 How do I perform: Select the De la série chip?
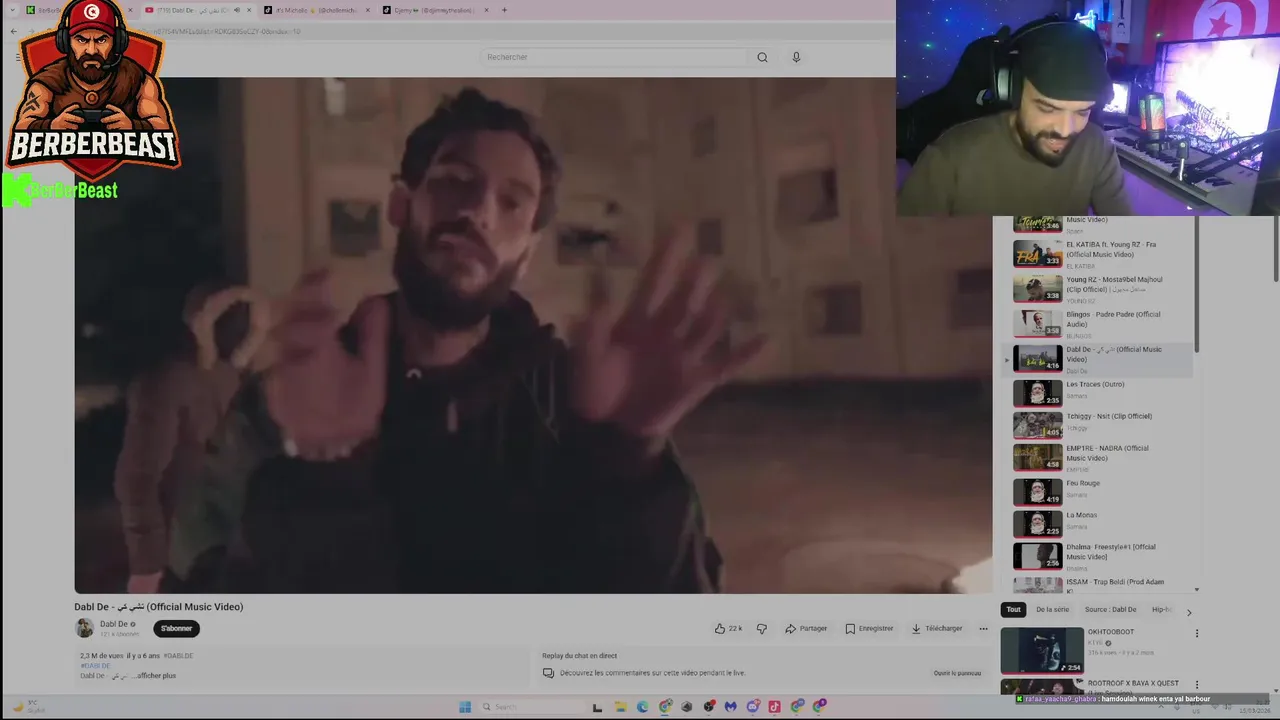1052,609
